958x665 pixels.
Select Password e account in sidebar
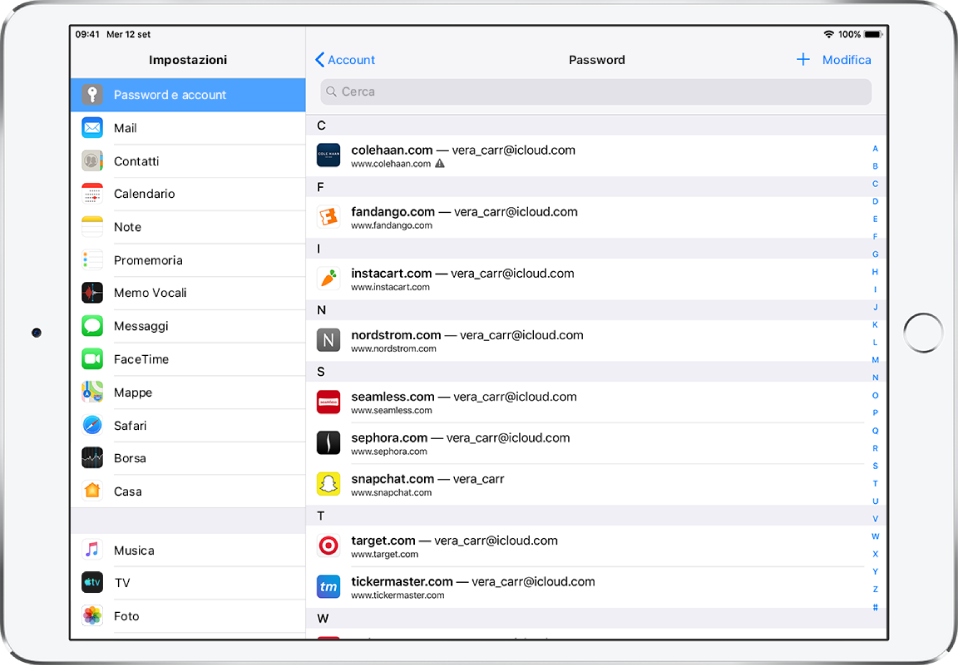(x=188, y=95)
